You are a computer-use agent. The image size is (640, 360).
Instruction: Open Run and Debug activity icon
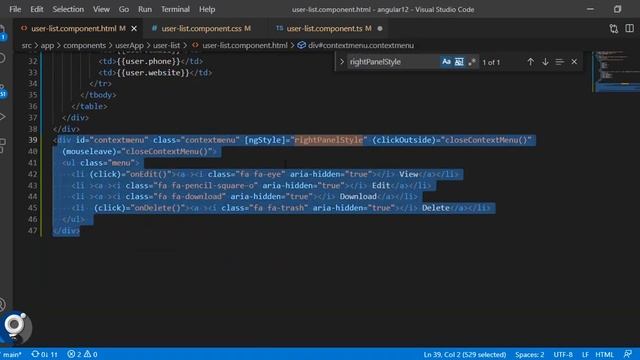point(3,117)
